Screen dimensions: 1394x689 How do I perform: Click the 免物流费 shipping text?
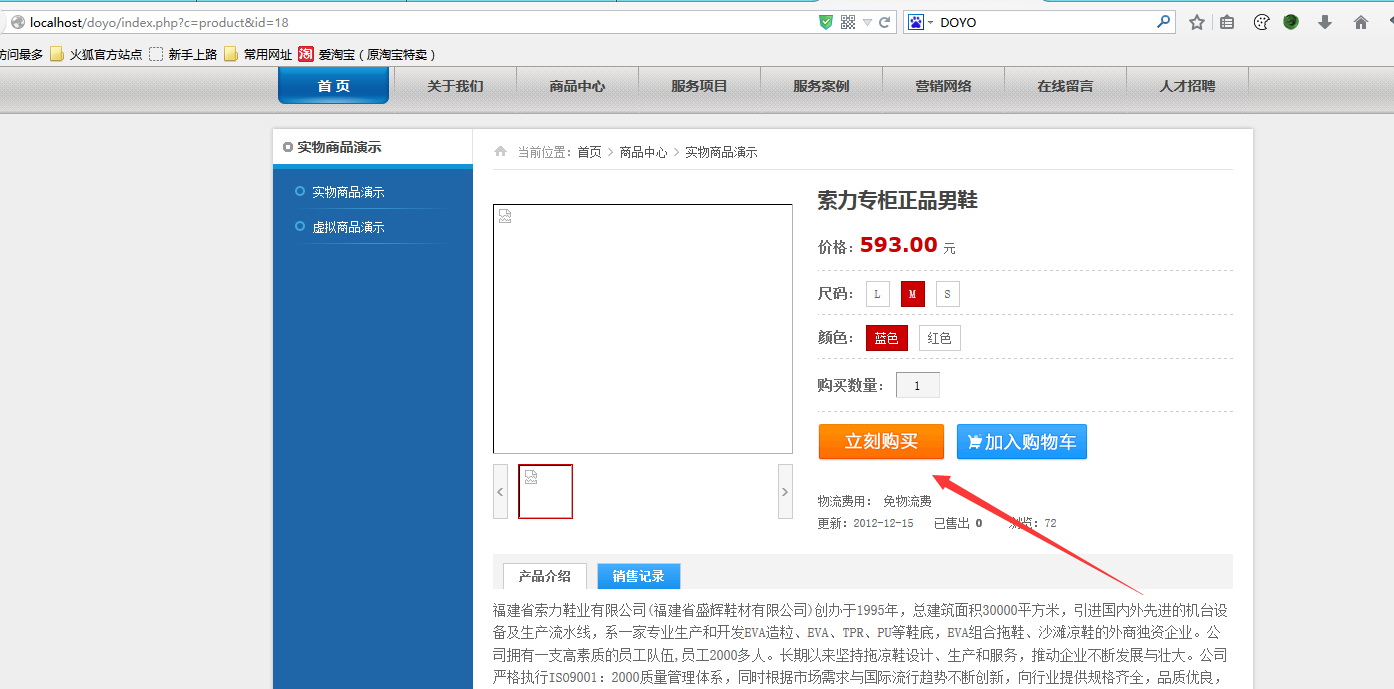tap(907, 501)
